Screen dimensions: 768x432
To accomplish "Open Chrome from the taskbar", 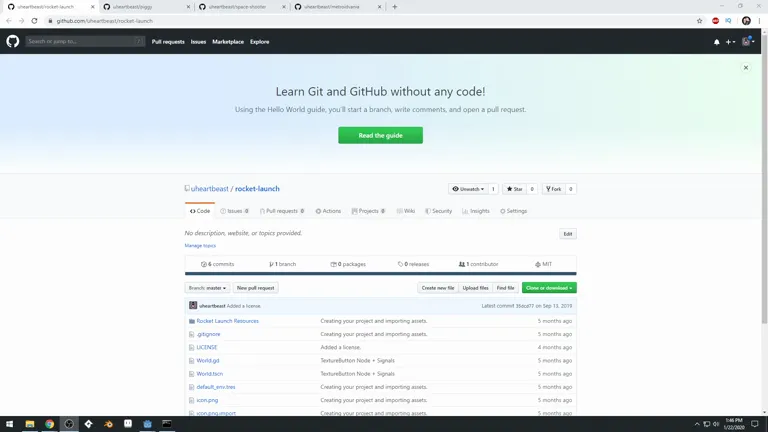I will [x=49, y=424].
